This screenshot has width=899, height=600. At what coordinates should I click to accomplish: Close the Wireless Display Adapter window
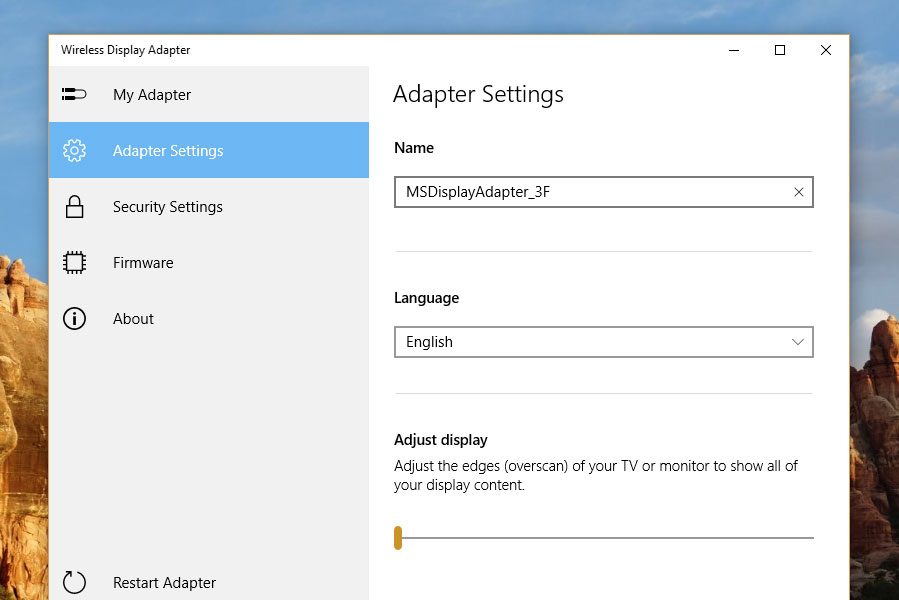pos(826,50)
